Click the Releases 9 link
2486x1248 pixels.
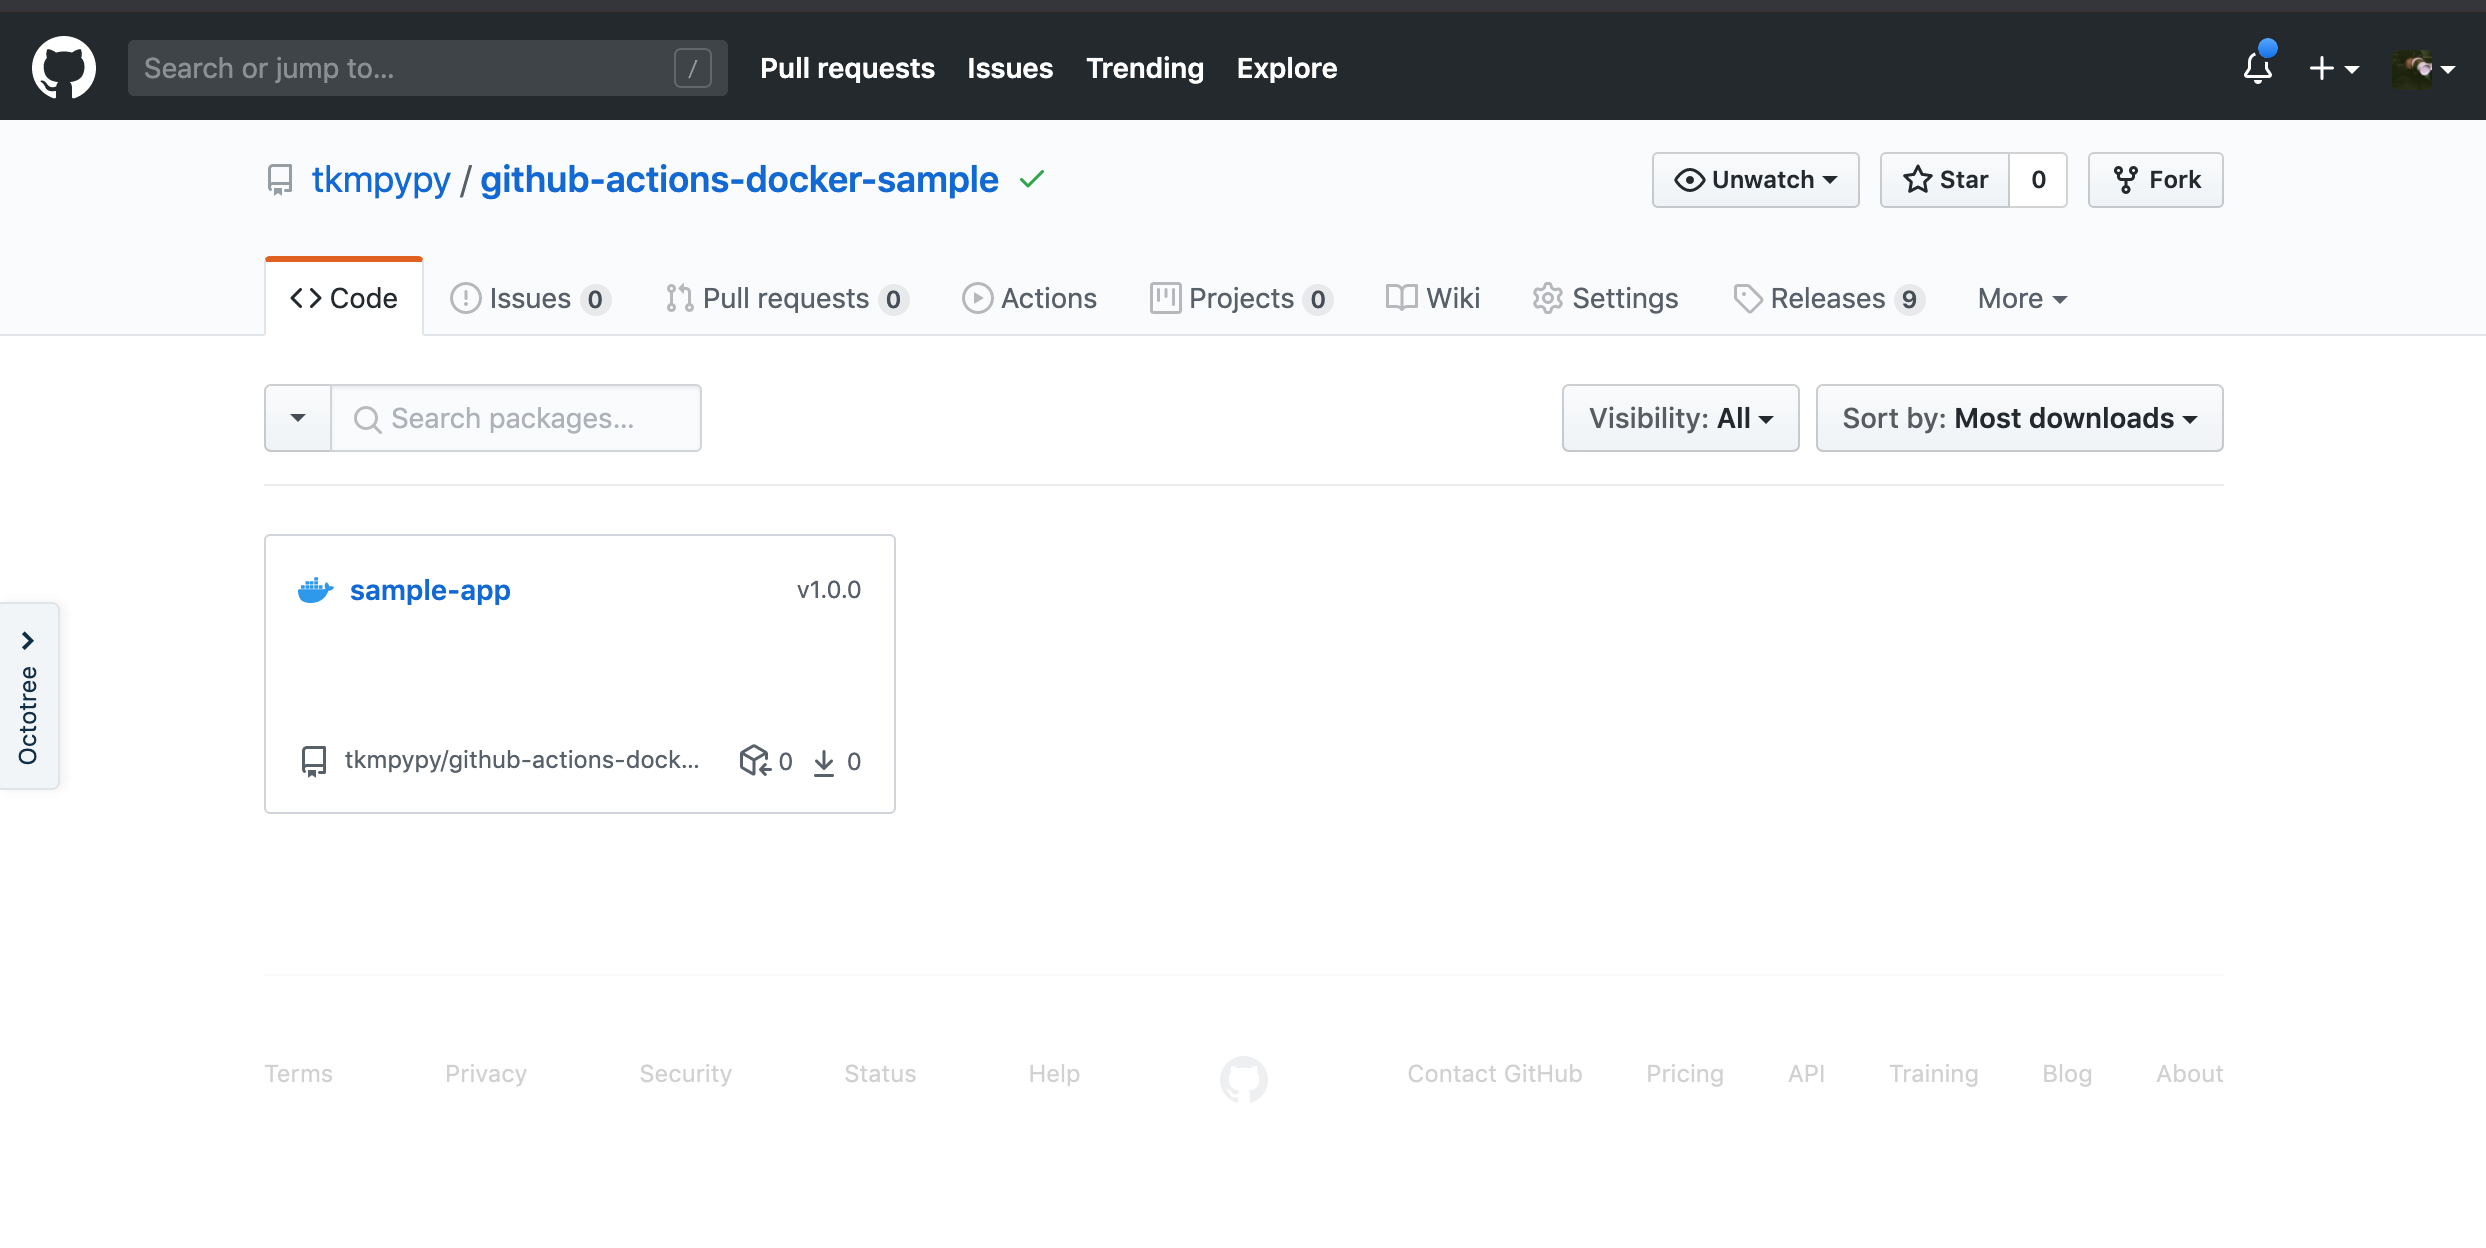click(x=1829, y=298)
